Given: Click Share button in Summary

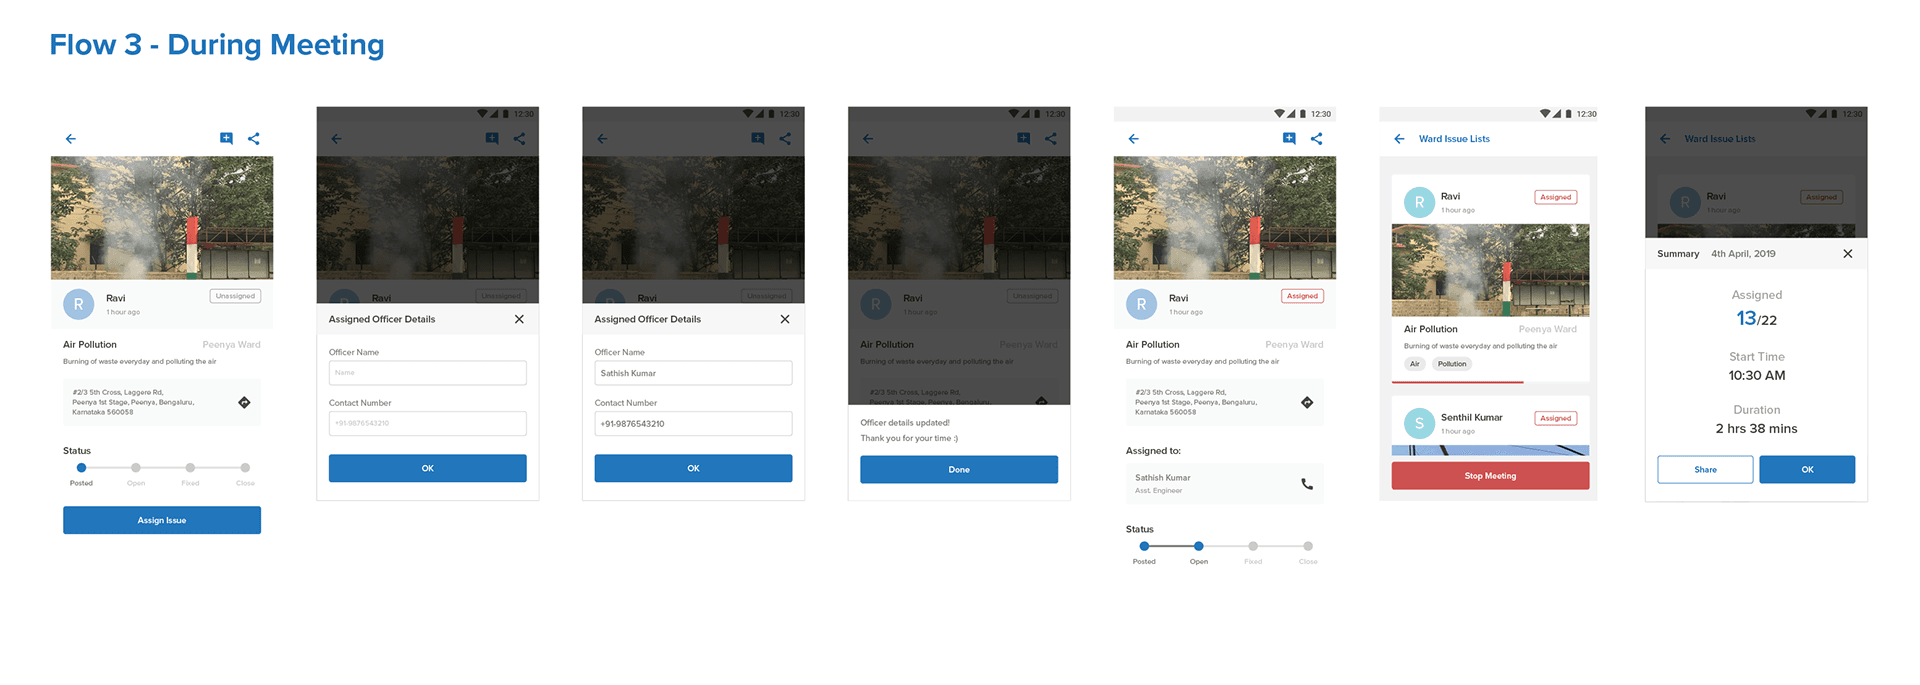Looking at the screenshot, I should 1705,469.
